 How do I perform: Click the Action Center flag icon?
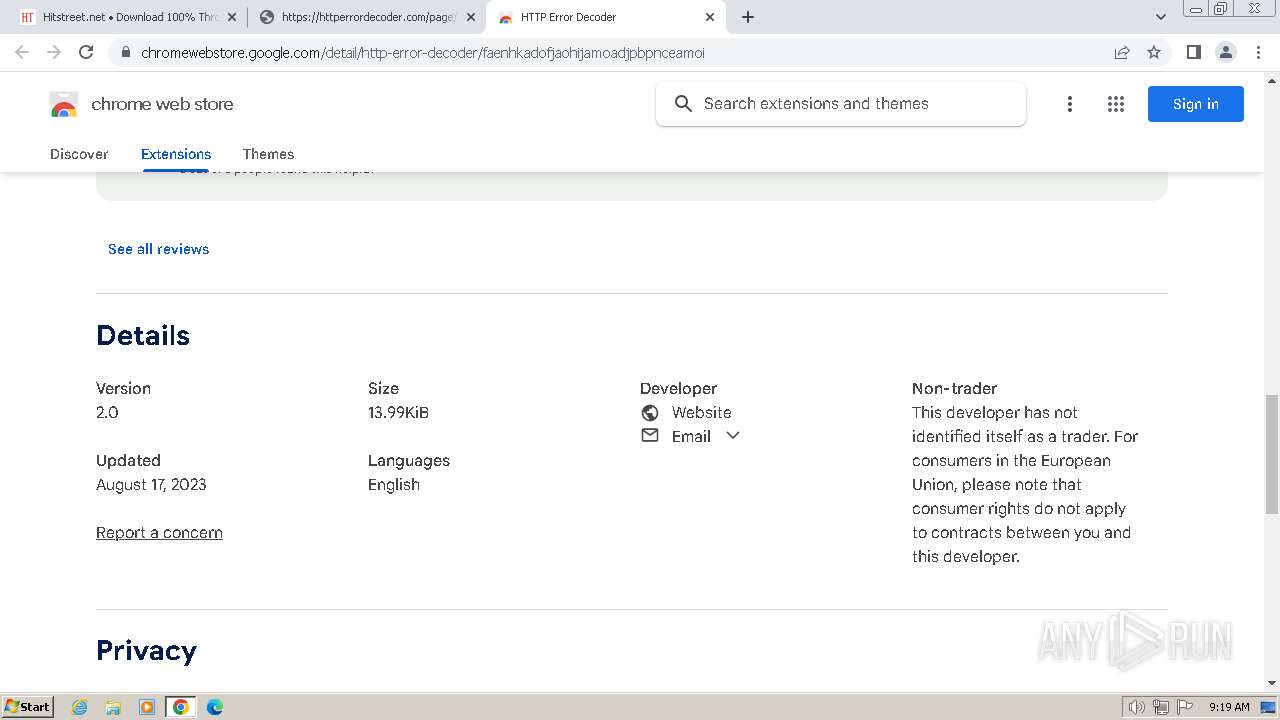click(1185, 707)
